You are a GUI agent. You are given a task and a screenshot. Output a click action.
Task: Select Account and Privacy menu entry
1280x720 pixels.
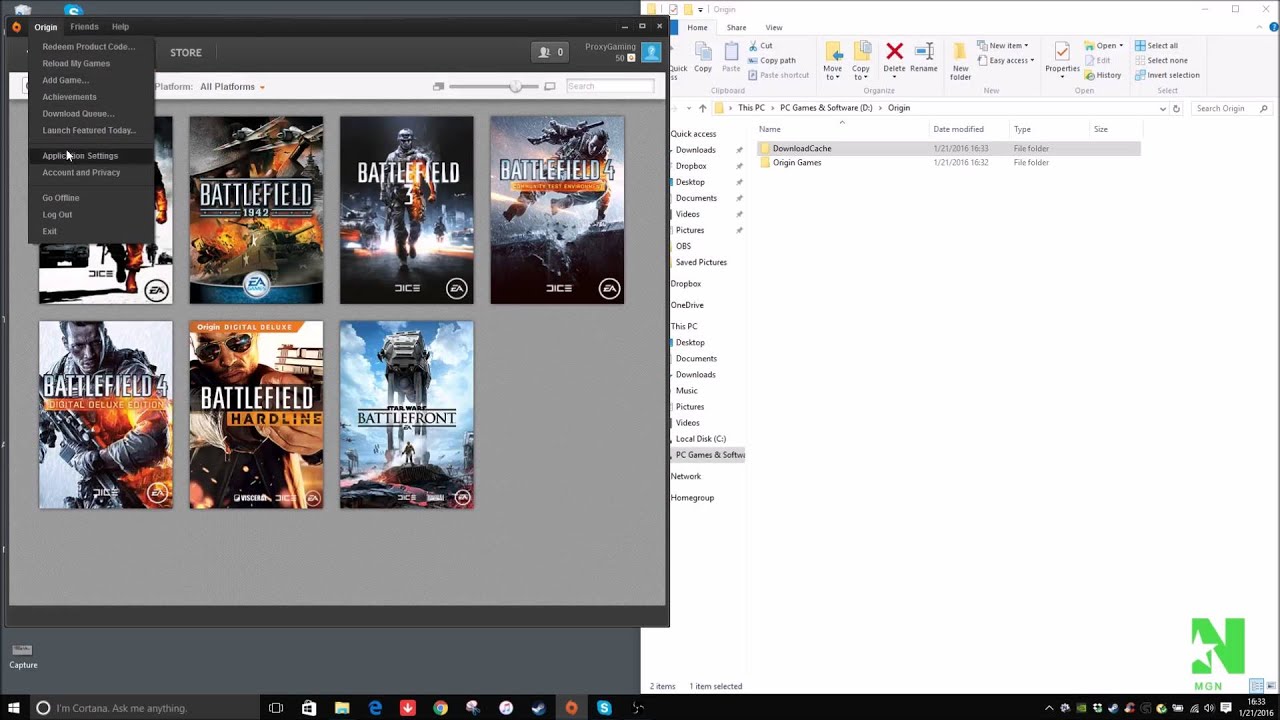(81, 173)
